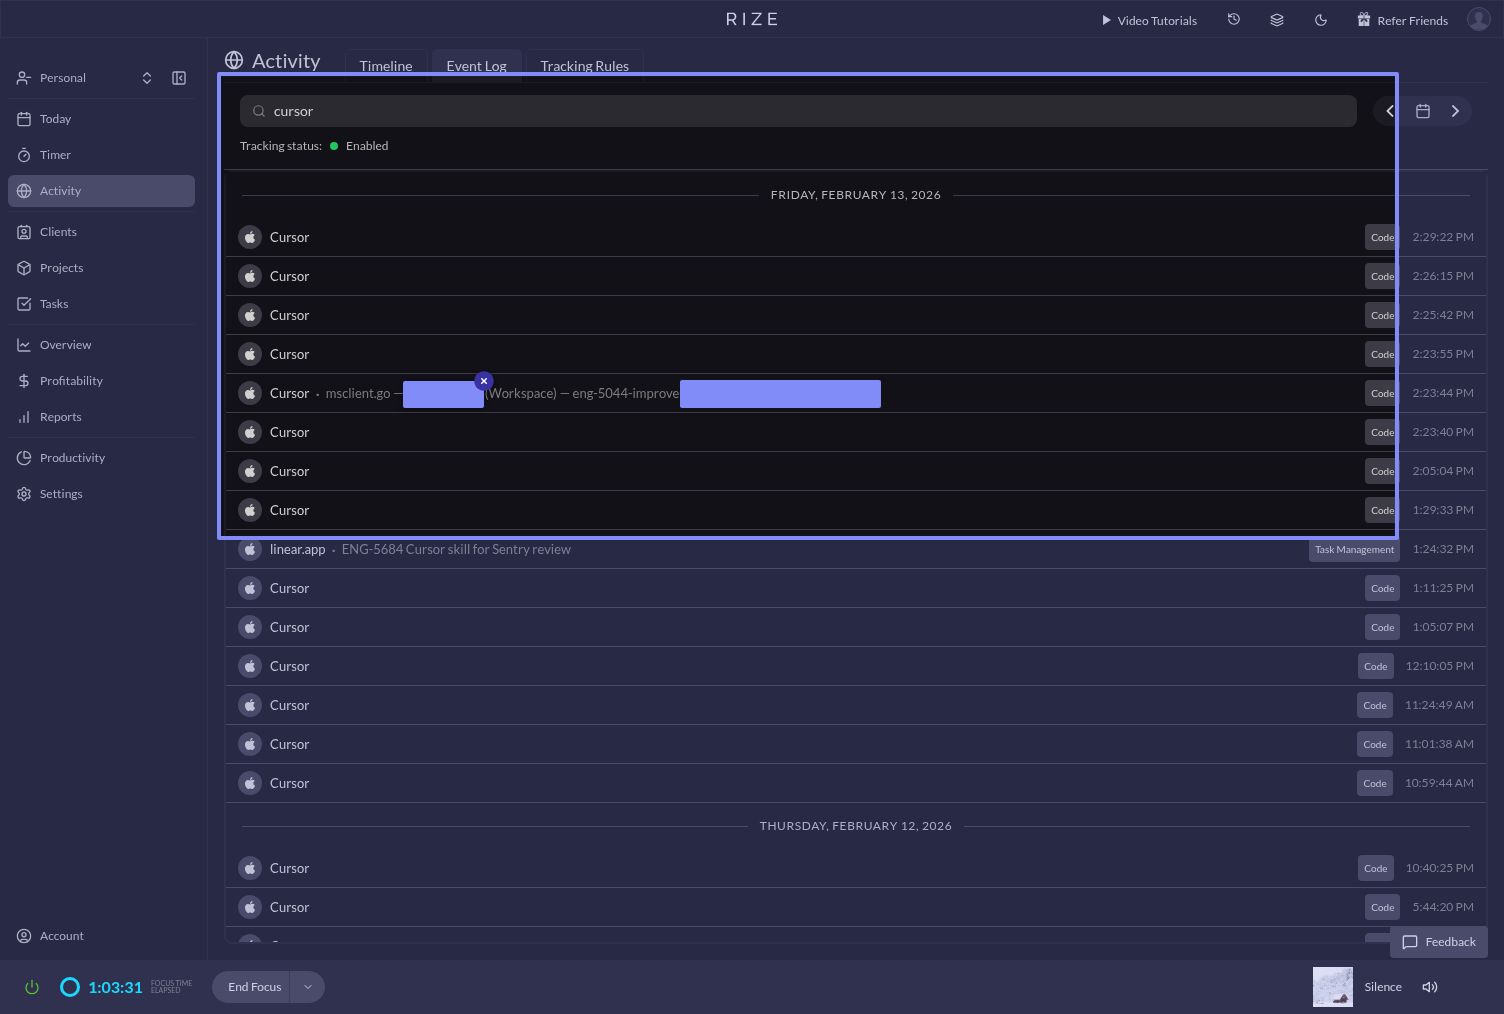Open End Focus dropdown arrow

click(308, 987)
